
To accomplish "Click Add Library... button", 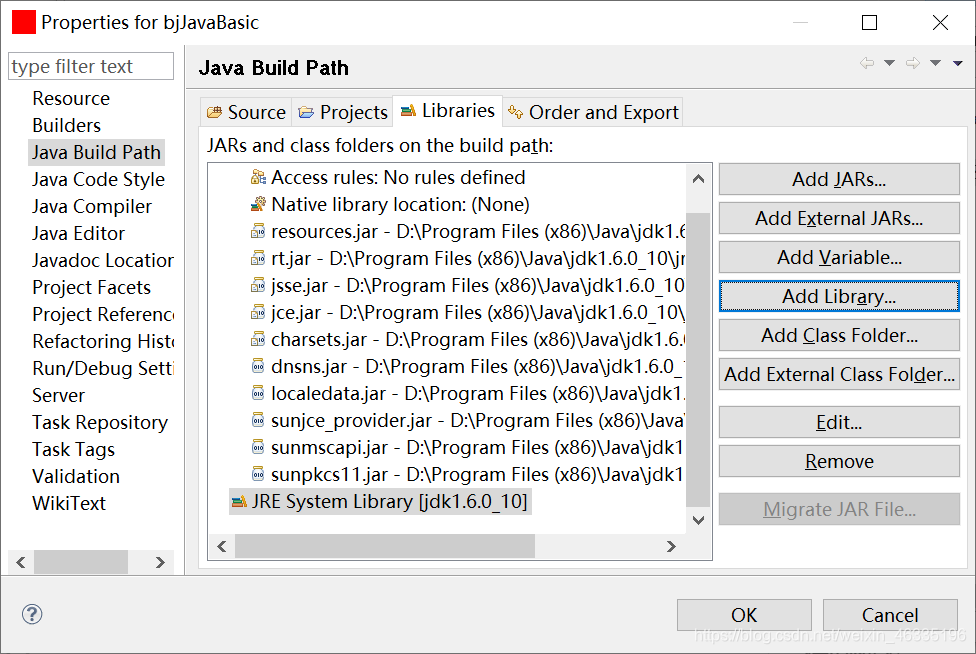I will tap(839, 296).
